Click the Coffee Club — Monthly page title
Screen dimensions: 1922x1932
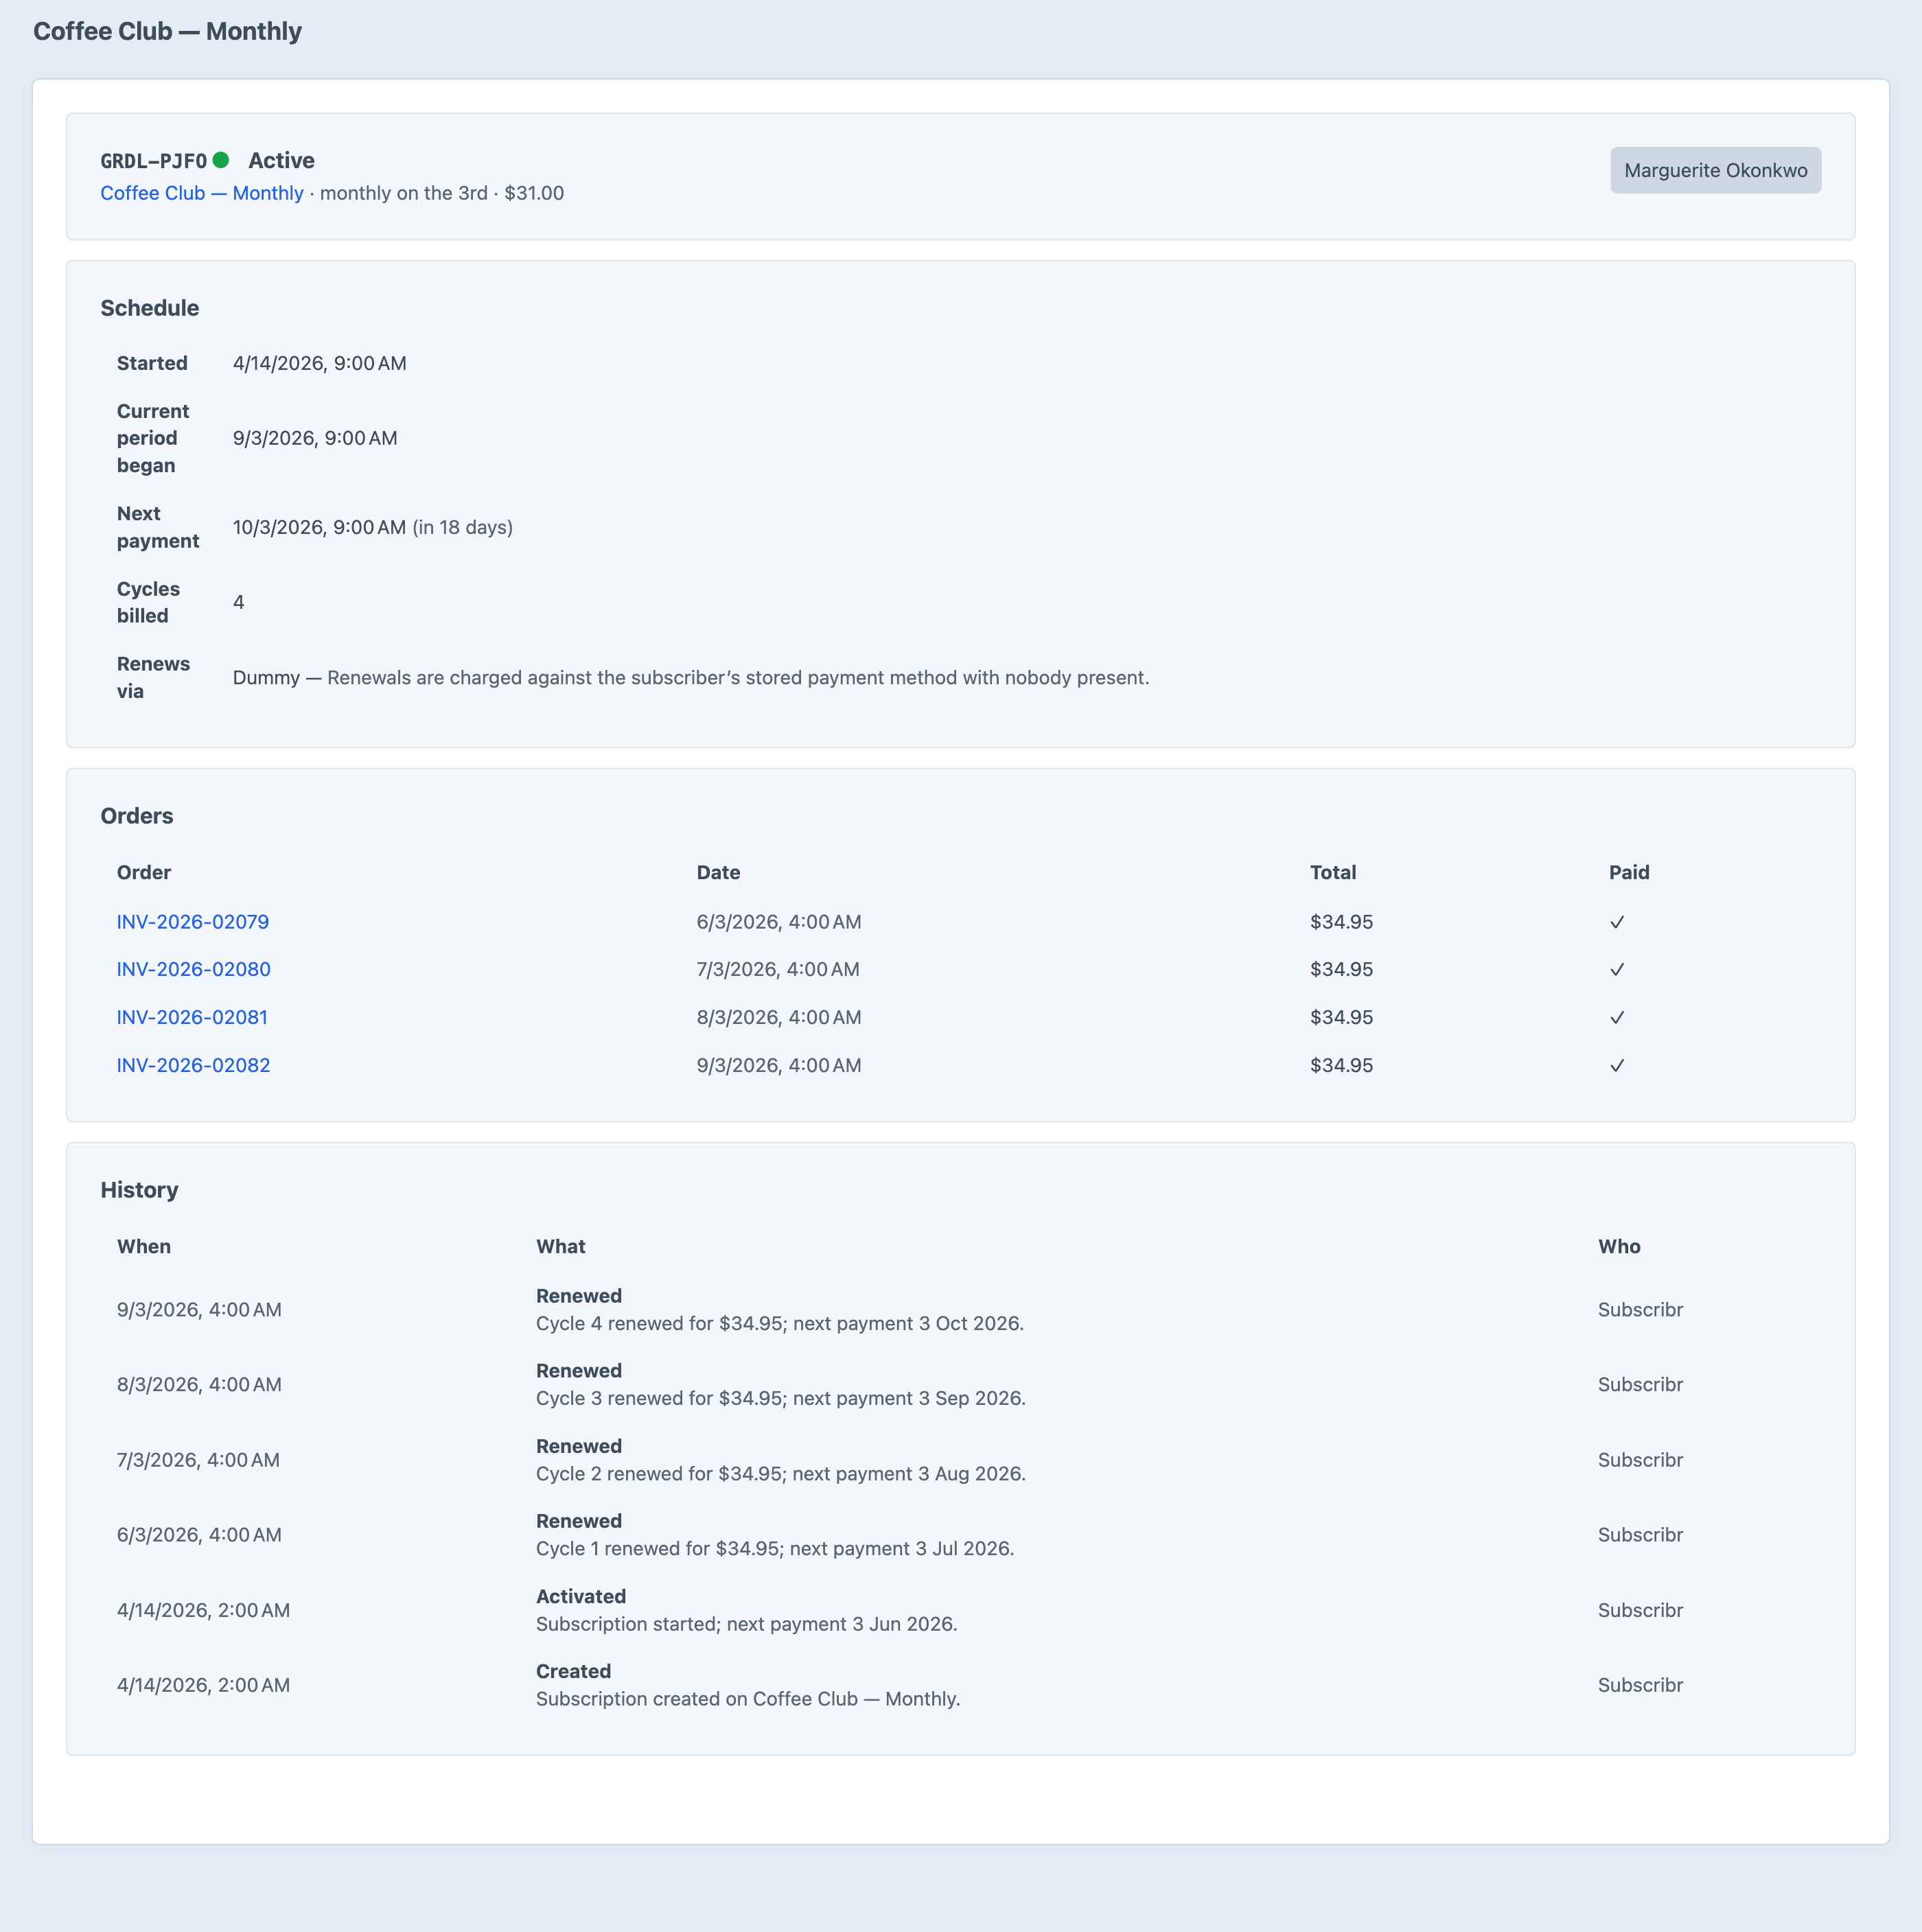coord(168,31)
